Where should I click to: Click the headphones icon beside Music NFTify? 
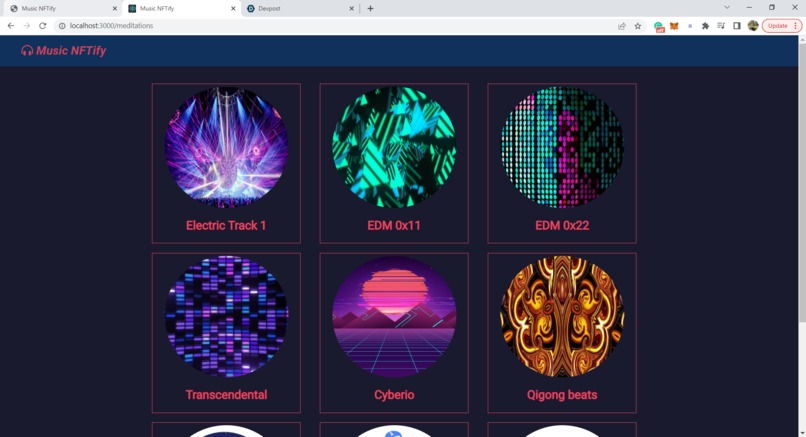[27, 50]
